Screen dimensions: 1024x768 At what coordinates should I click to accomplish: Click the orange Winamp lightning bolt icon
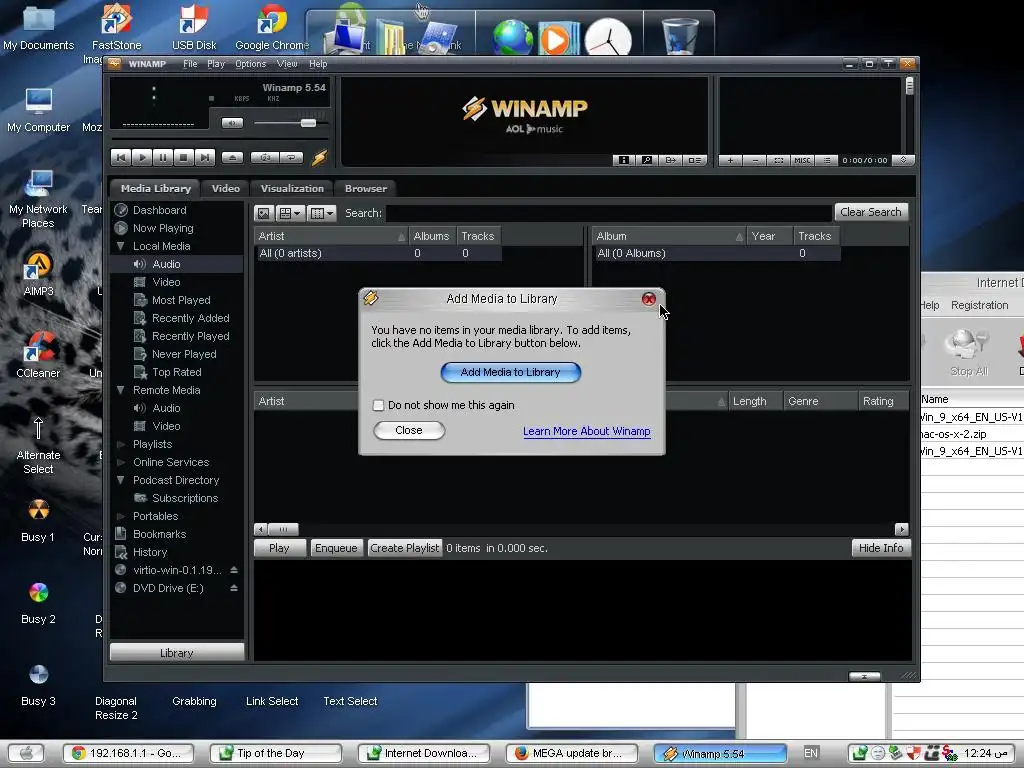(x=319, y=157)
